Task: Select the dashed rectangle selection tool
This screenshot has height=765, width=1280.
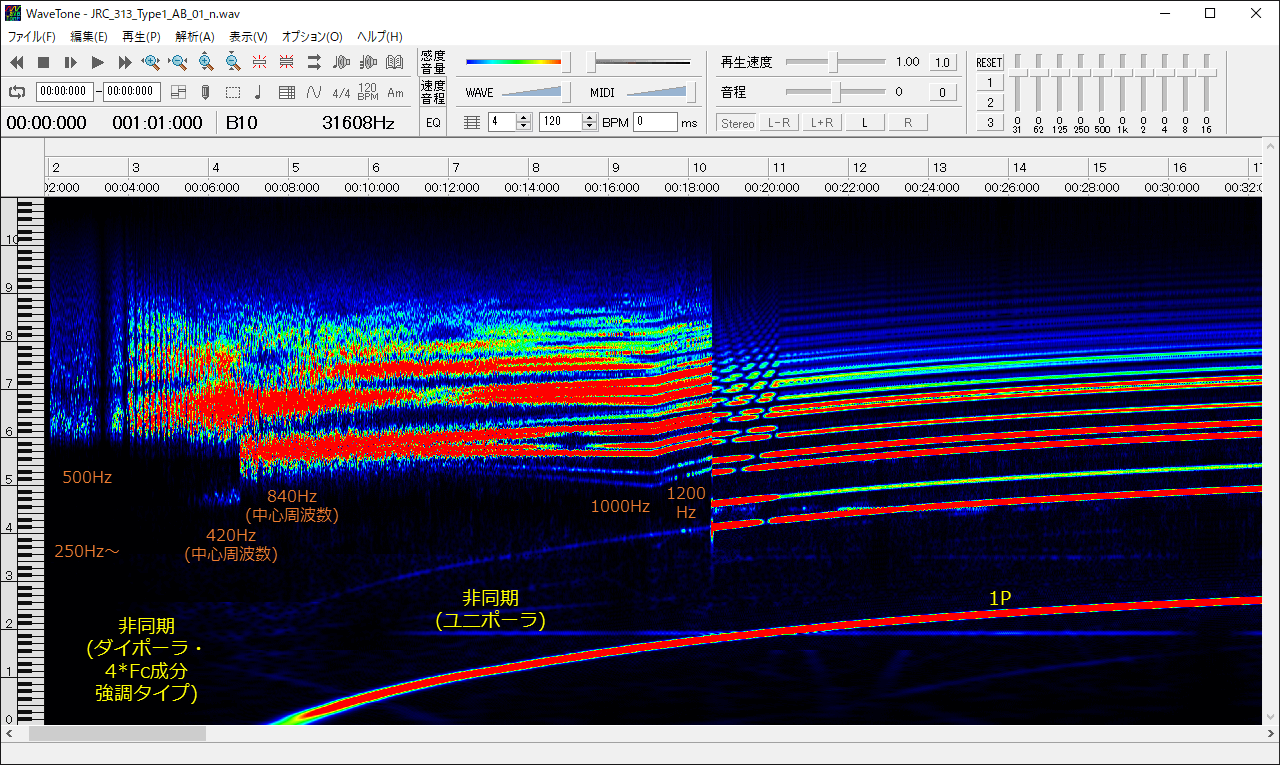Action: (233, 92)
